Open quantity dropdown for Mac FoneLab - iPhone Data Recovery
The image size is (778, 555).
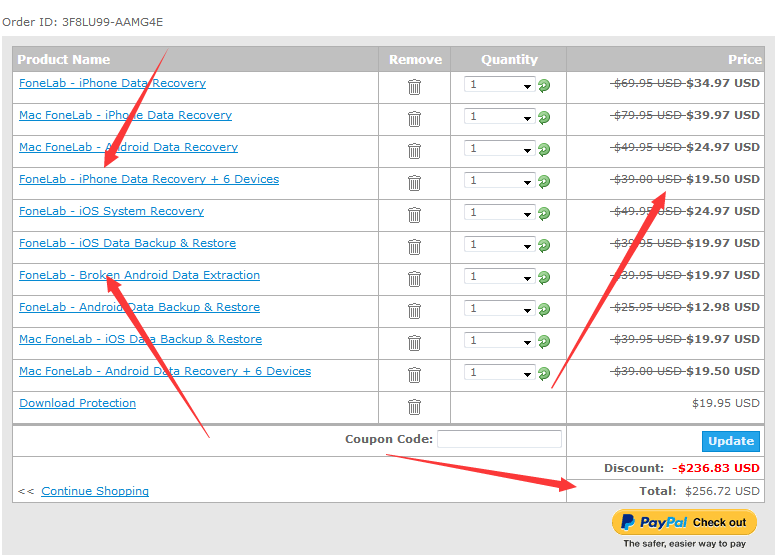tap(500, 116)
